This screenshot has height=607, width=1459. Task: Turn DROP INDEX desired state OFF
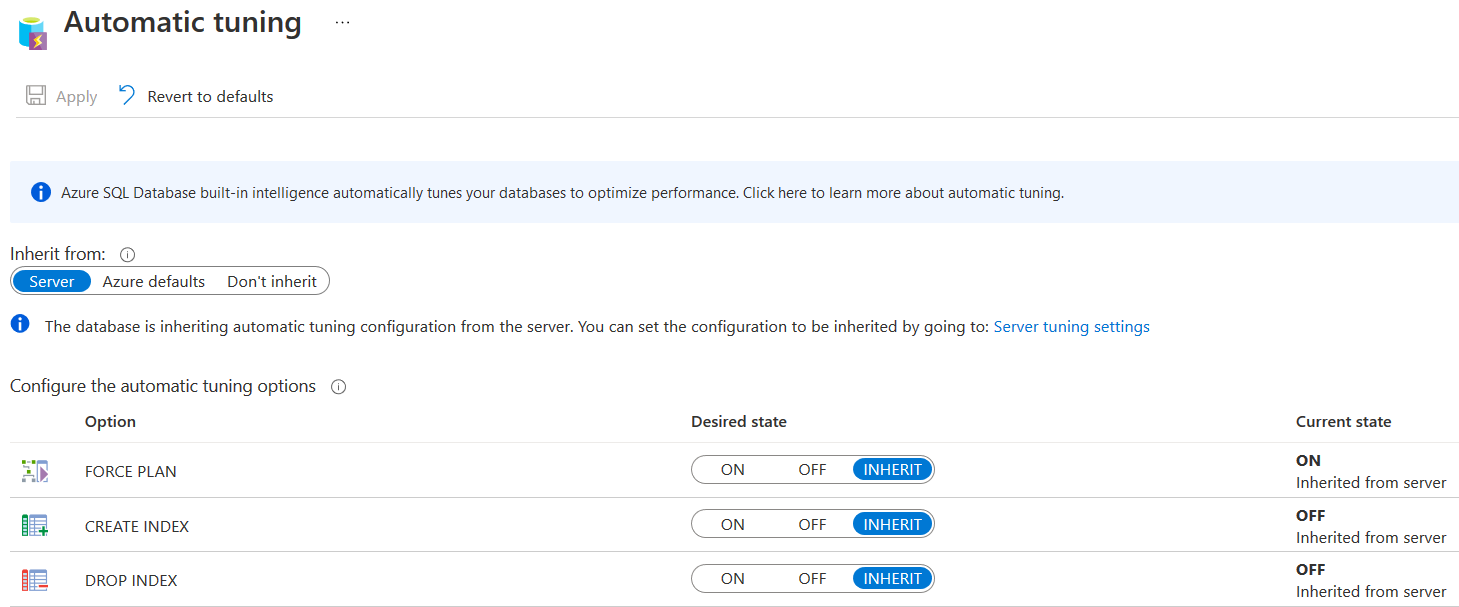tap(812, 579)
